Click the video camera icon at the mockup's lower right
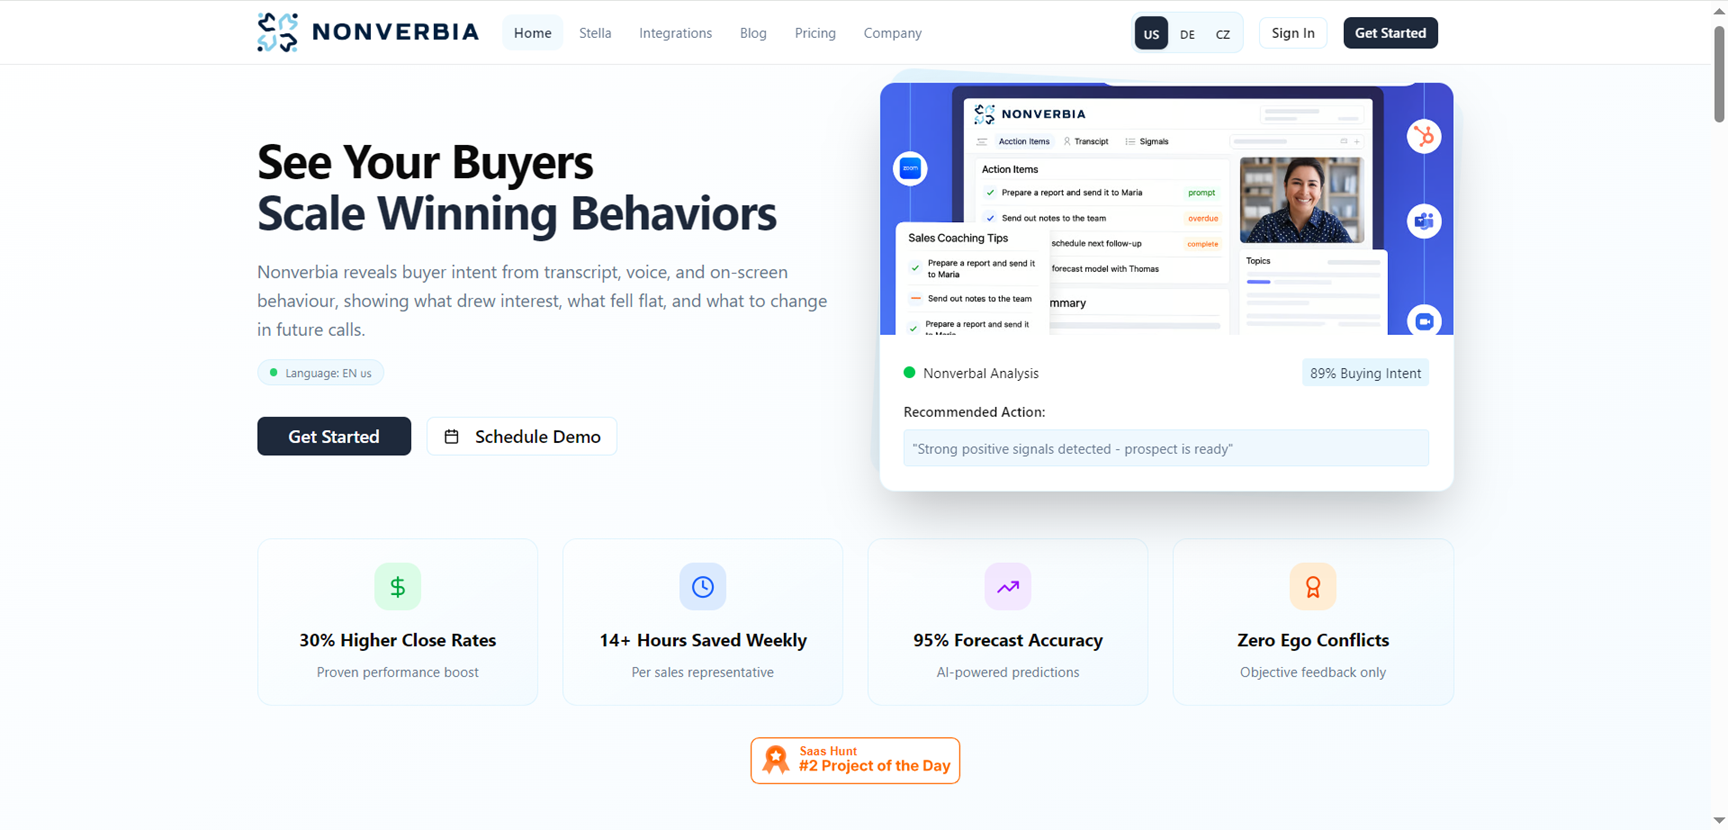1728x830 pixels. pyautogui.click(x=1424, y=321)
